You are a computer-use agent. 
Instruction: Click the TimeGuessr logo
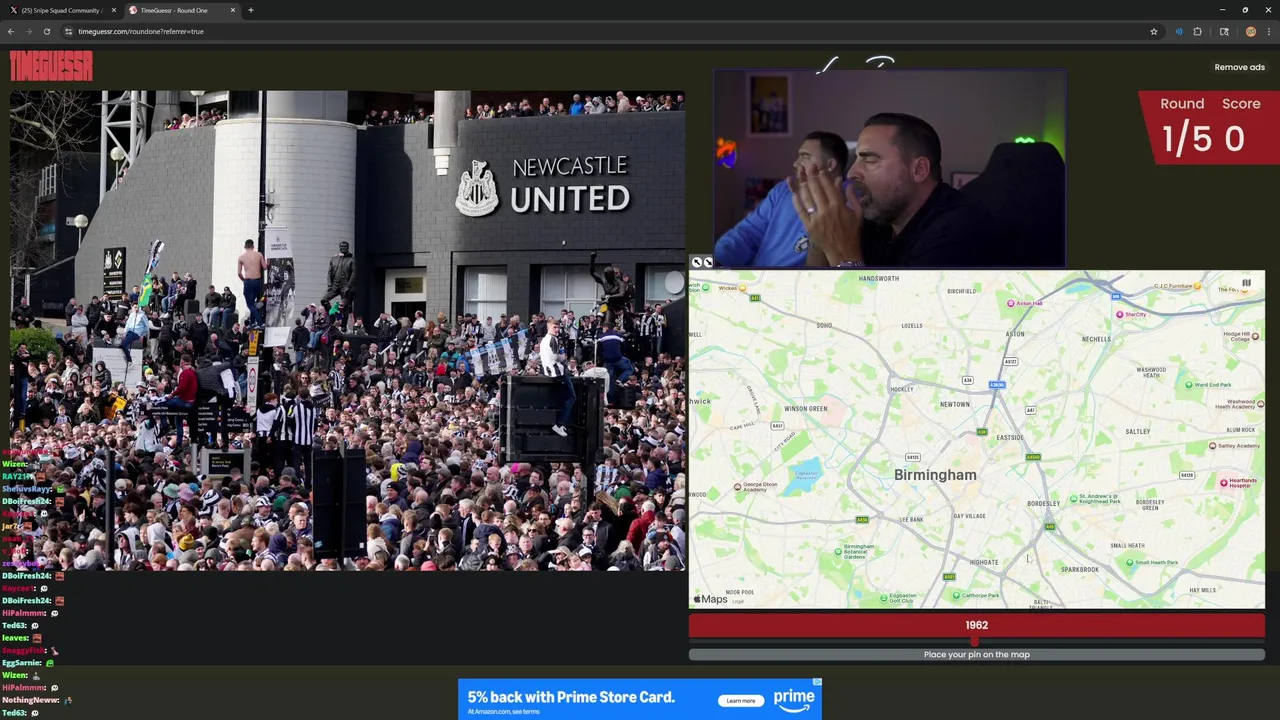pyautogui.click(x=51, y=66)
